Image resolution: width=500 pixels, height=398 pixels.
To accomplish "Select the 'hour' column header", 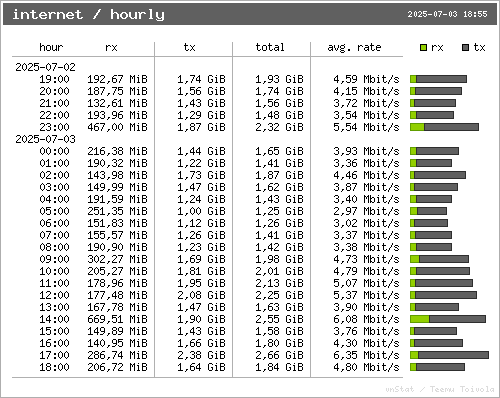I will pyautogui.click(x=51, y=47).
